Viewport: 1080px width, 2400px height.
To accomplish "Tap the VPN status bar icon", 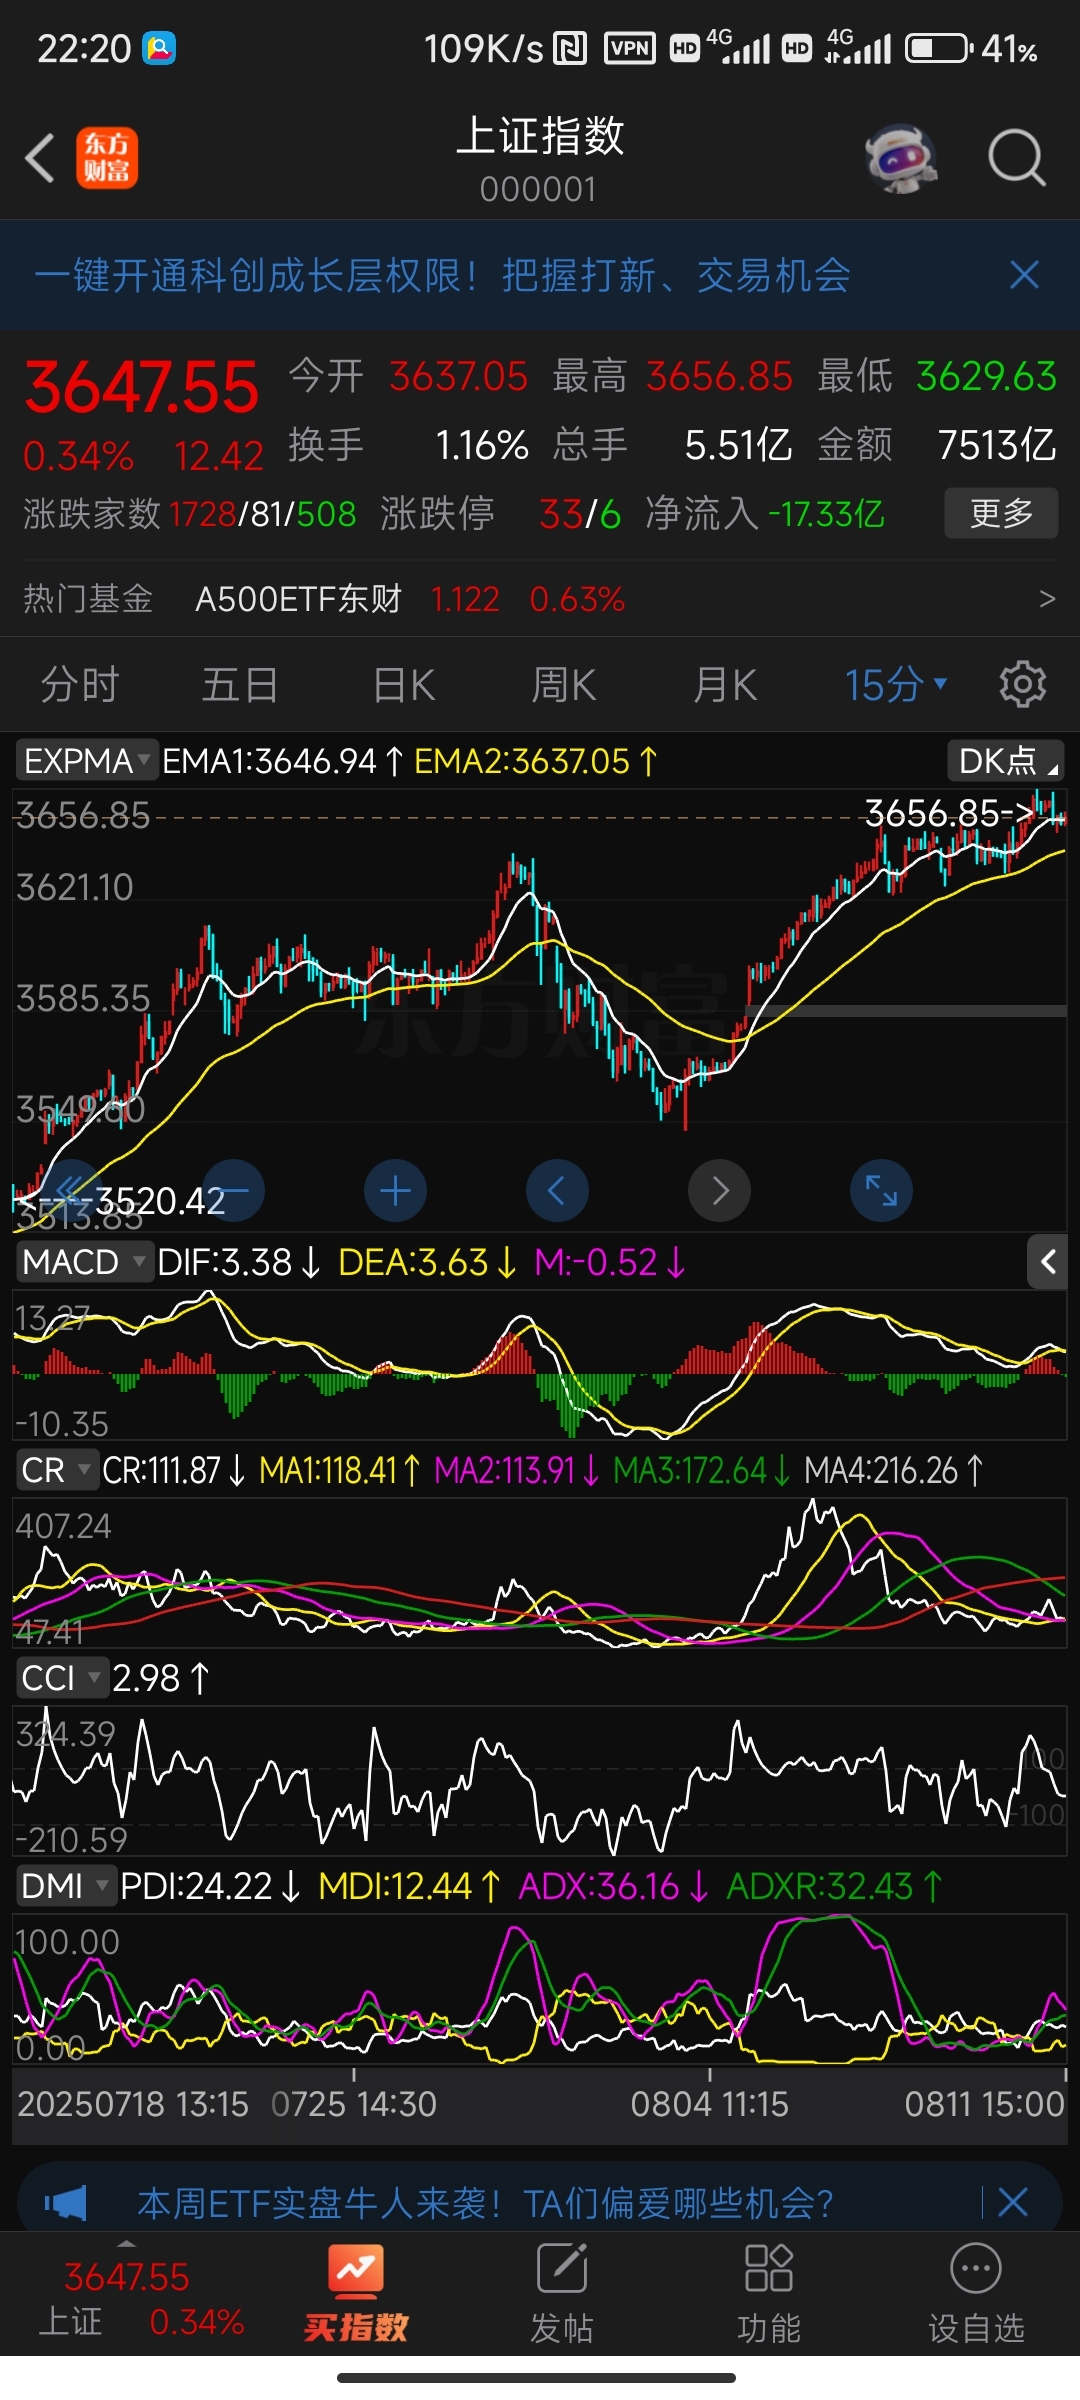I will click(x=630, y=48).
